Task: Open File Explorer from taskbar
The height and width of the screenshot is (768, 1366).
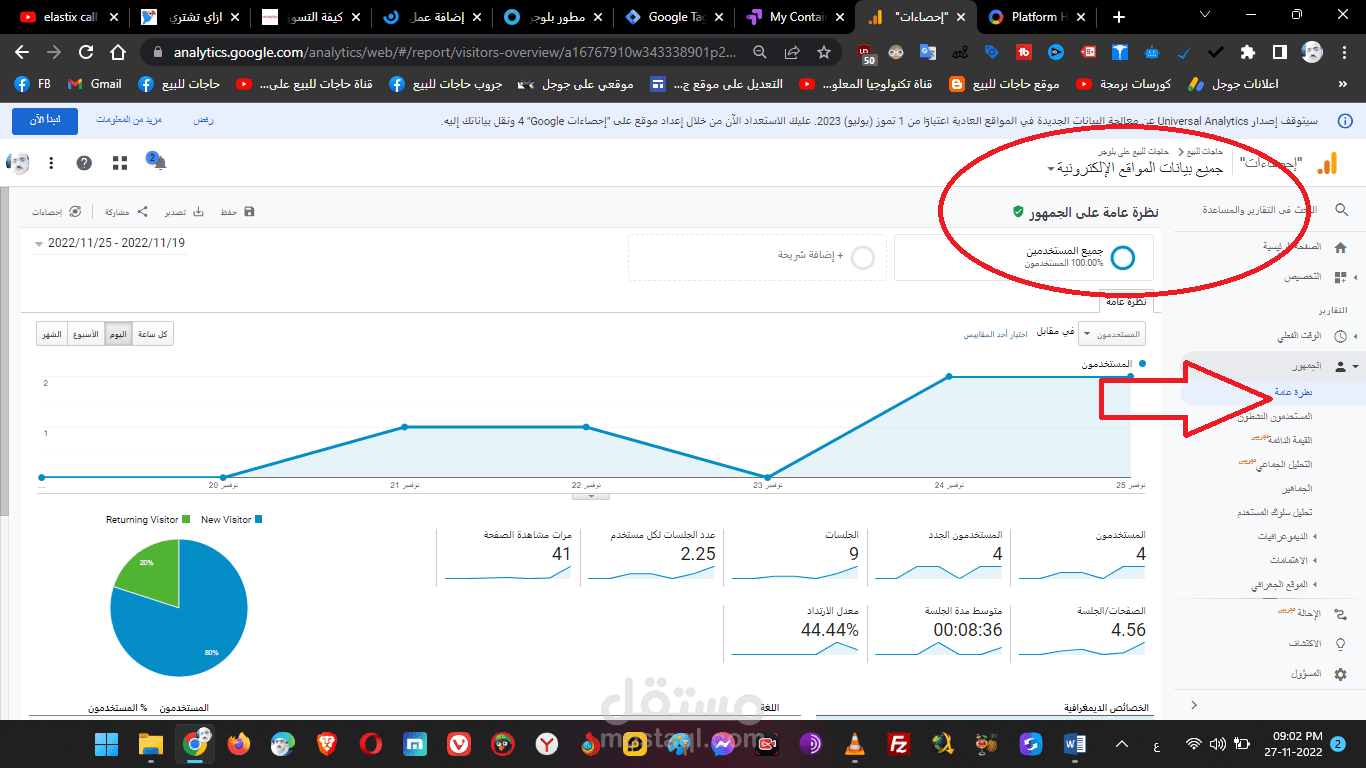Action: tap(151, 744)
